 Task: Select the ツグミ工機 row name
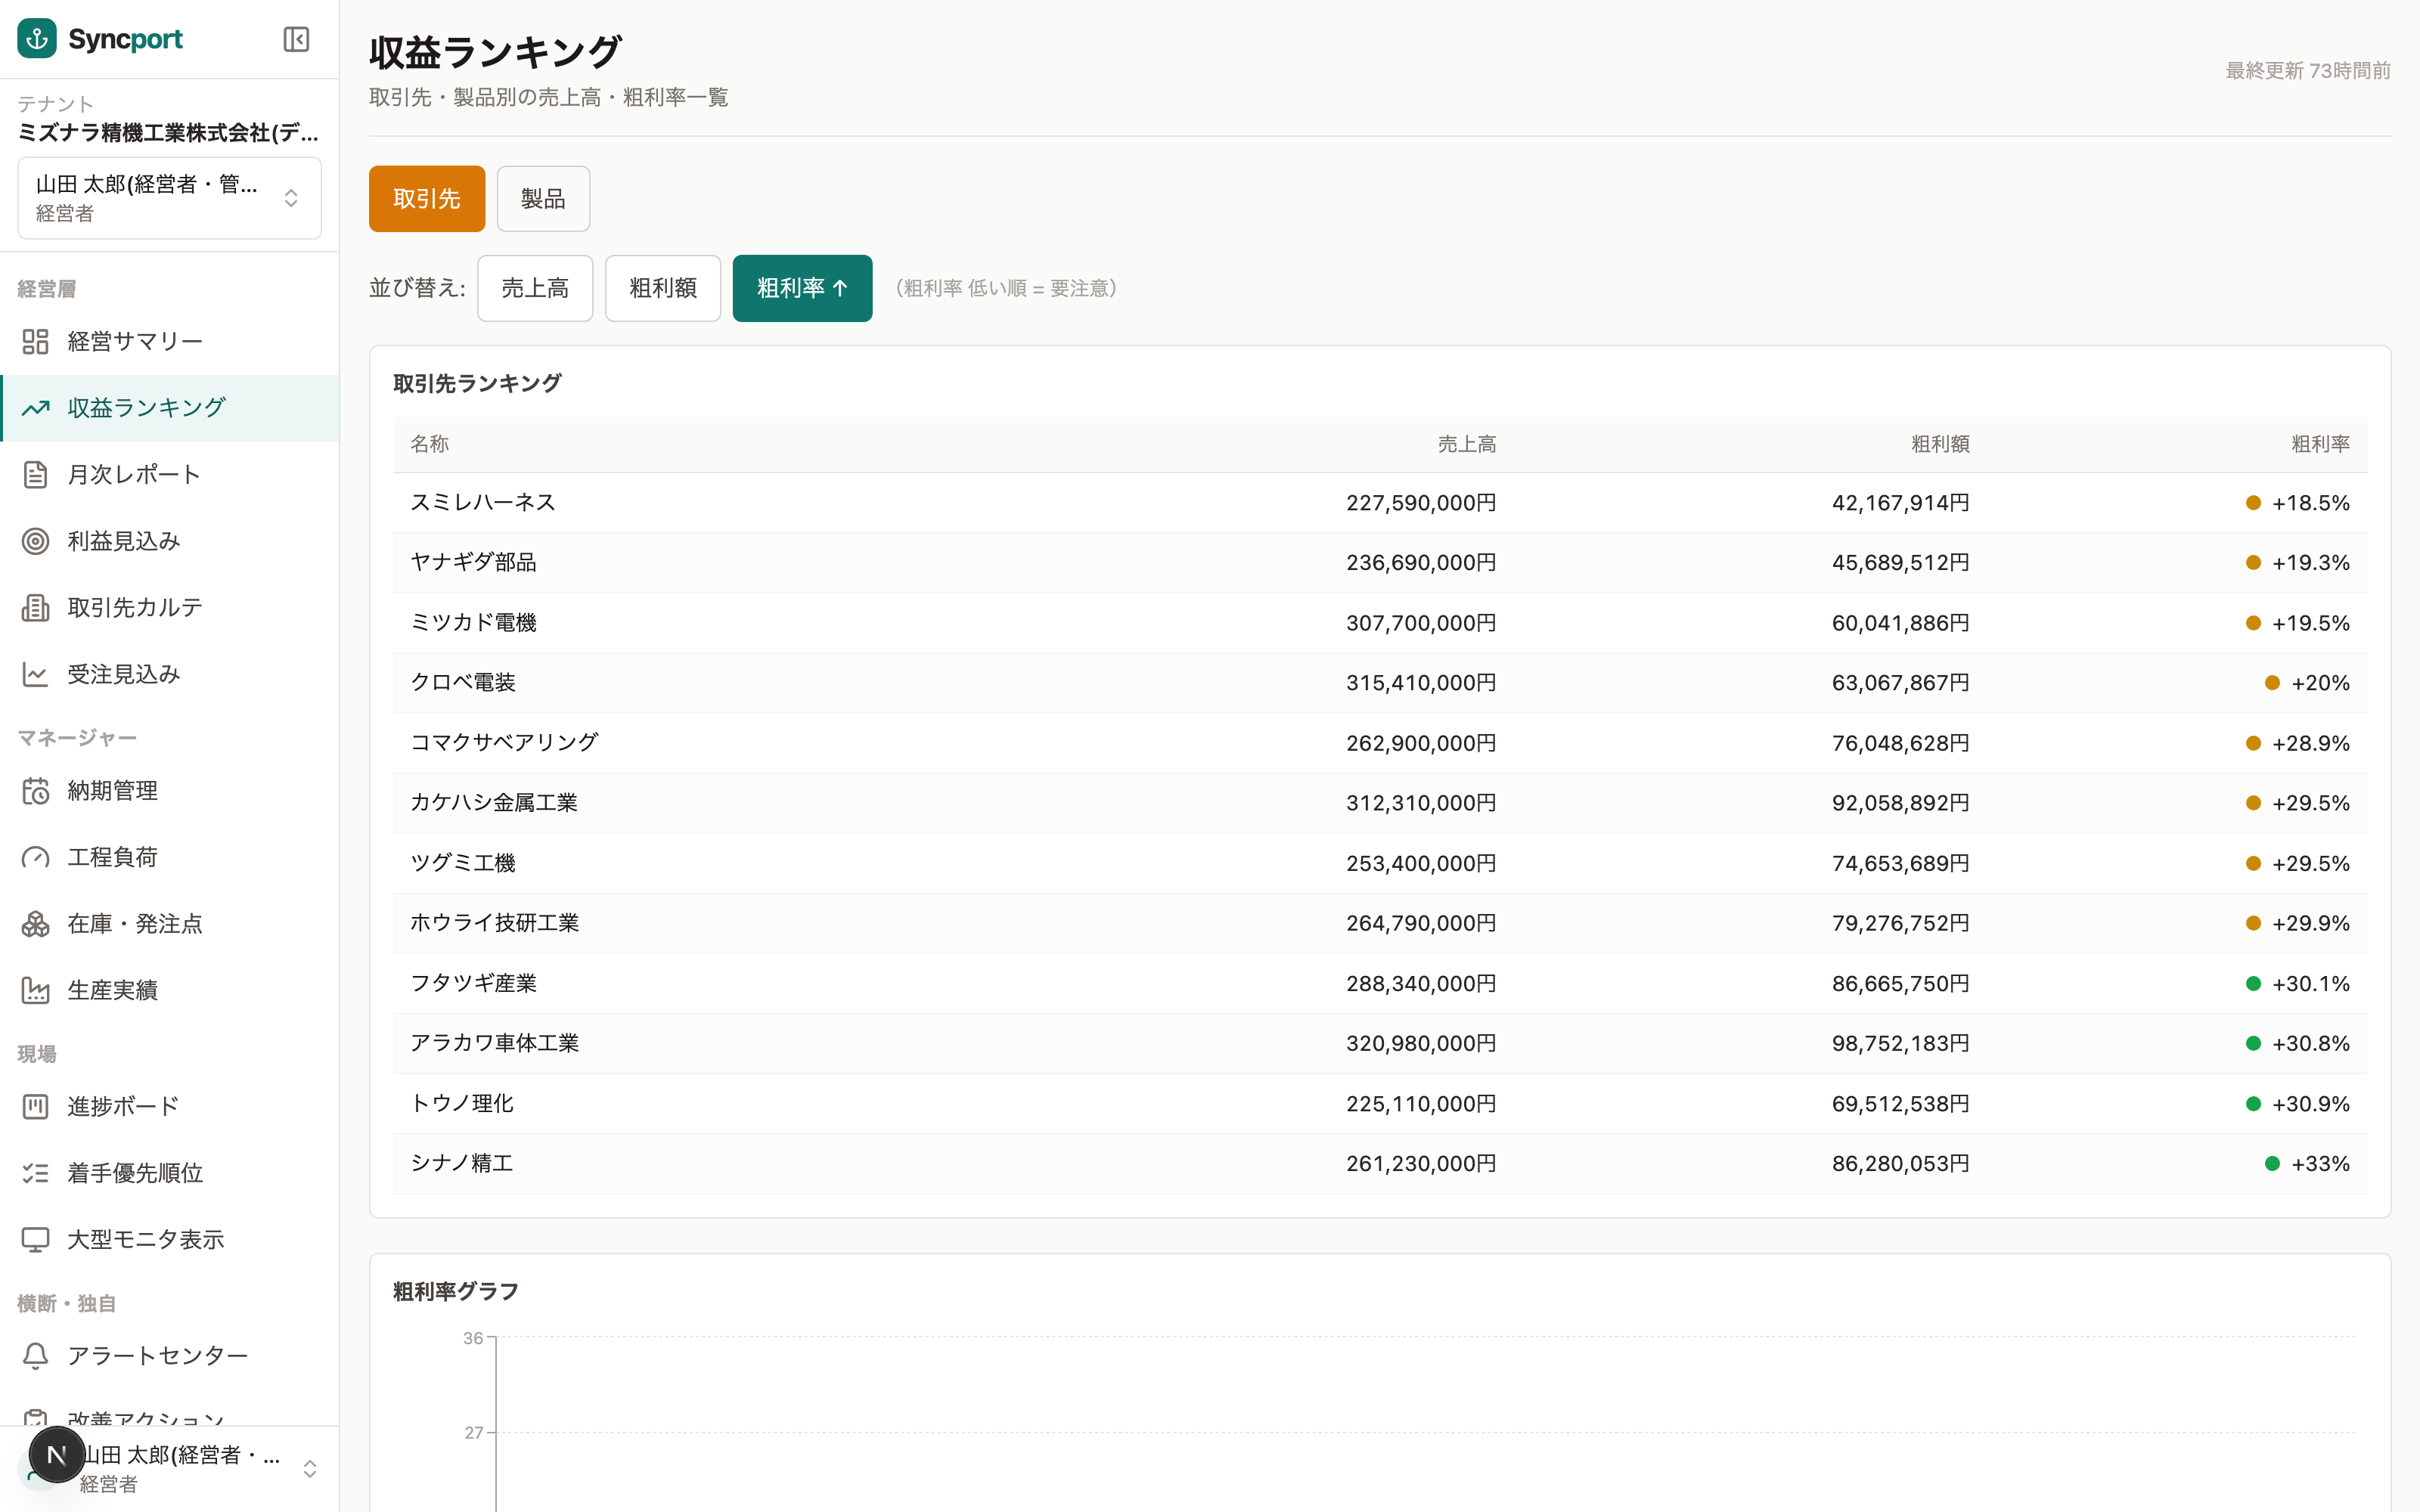tap(463, 863)
